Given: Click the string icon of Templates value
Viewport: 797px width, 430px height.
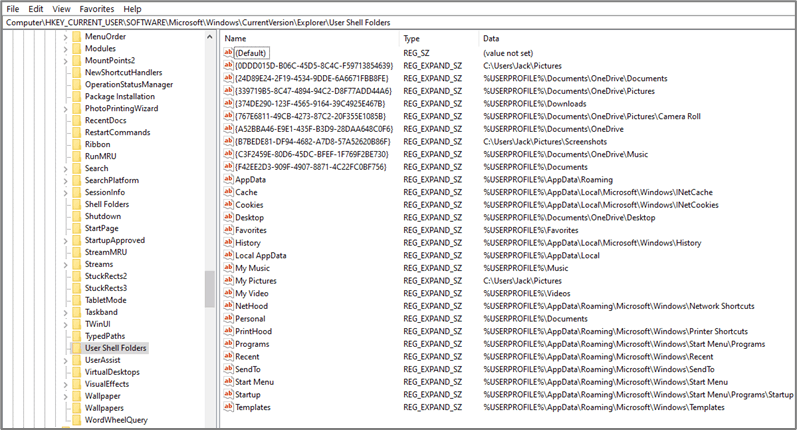Looking at the screenshot, I should click(228, 407).
